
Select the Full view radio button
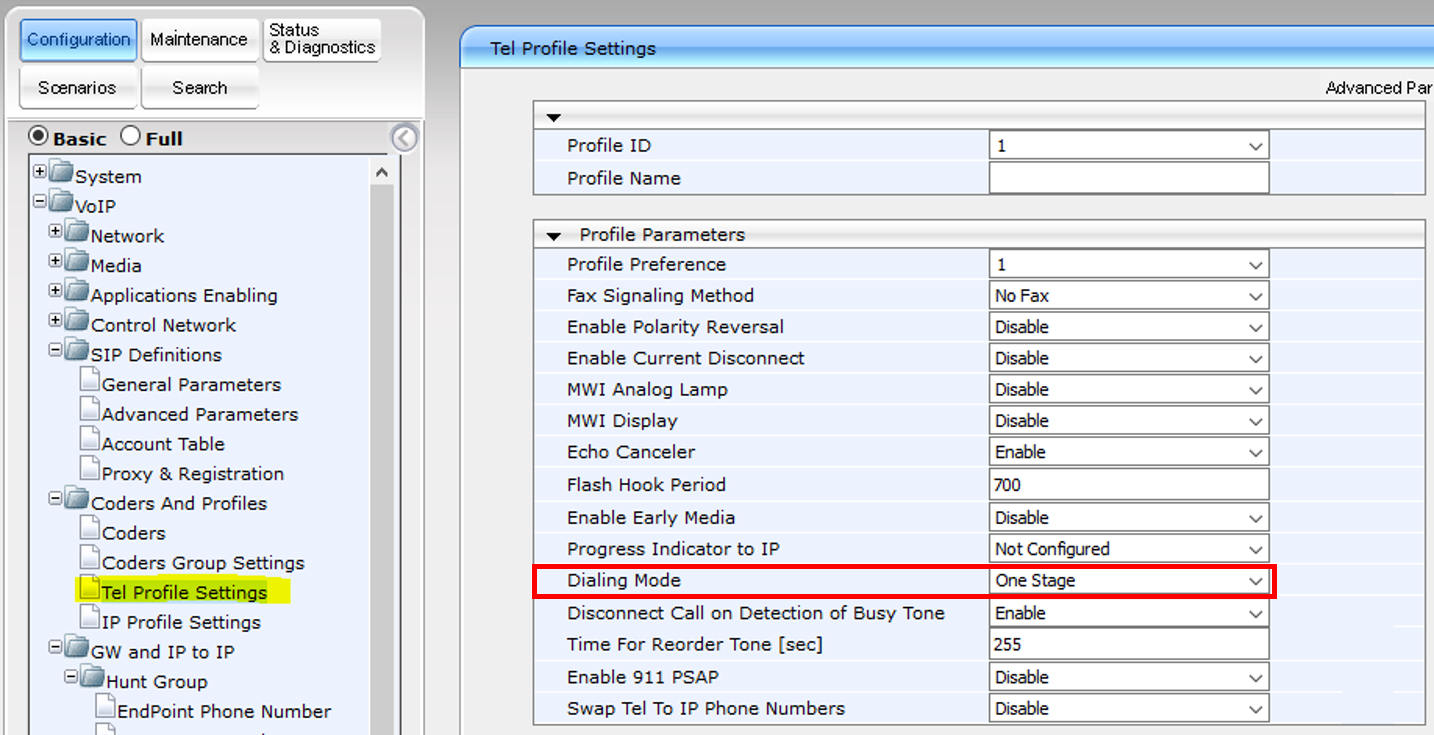[x=130, y=136]
